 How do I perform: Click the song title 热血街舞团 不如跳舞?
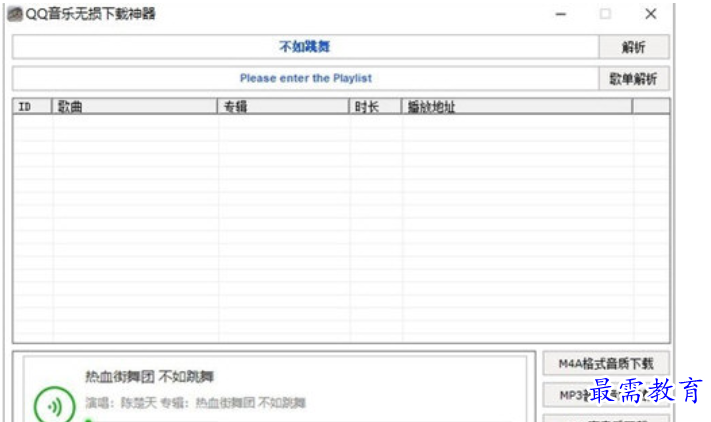149,376
